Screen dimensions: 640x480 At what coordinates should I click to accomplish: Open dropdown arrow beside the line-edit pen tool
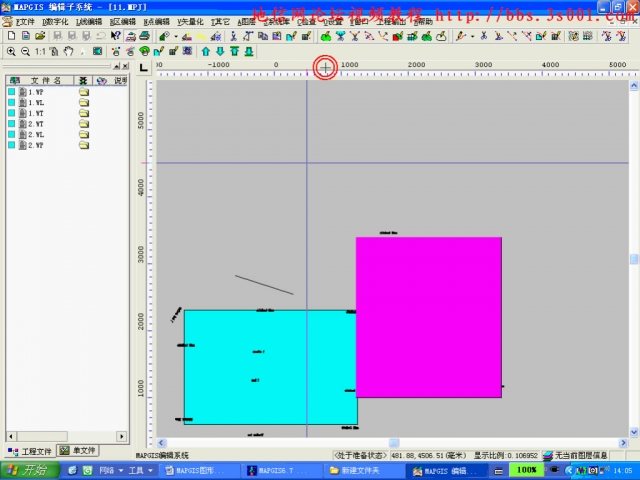472,36
